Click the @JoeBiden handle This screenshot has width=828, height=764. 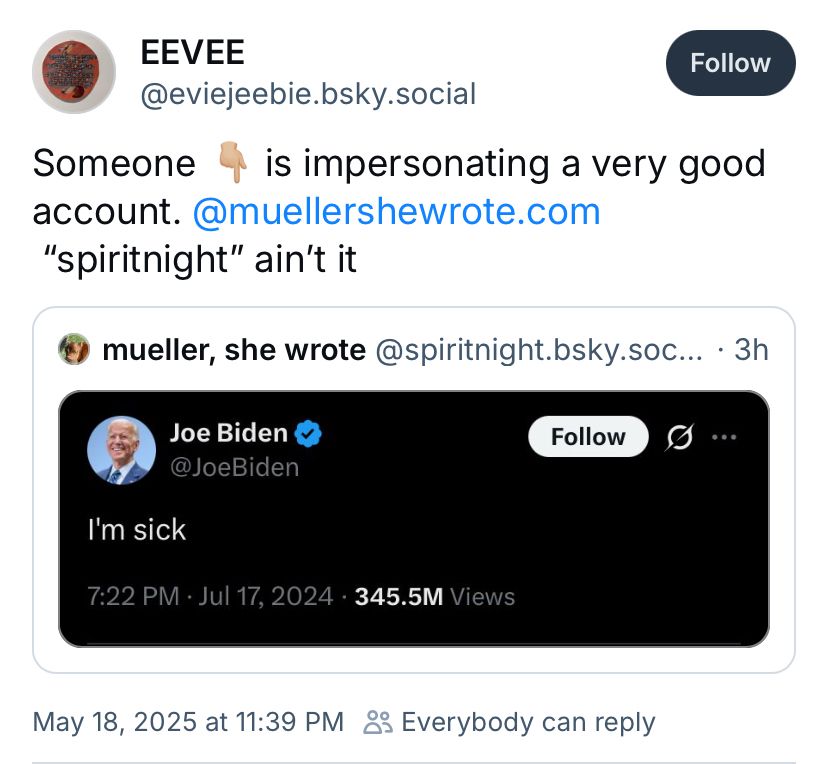[x=234, y=467]
